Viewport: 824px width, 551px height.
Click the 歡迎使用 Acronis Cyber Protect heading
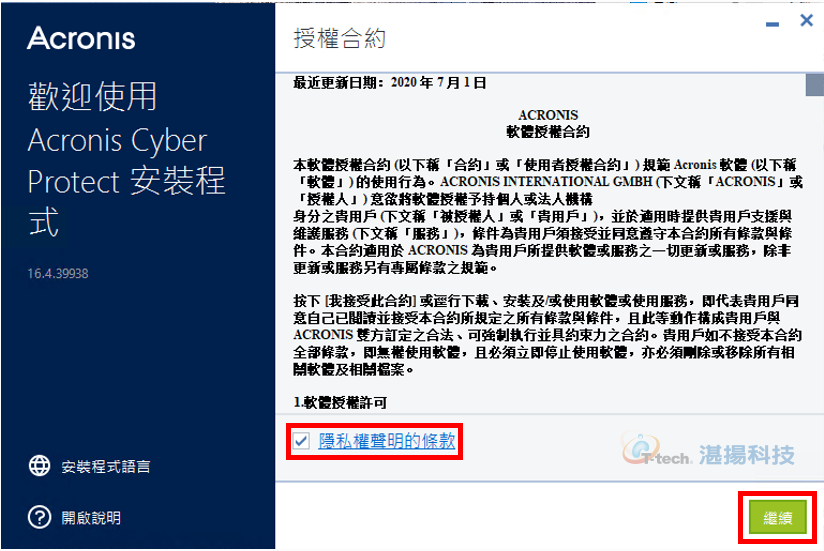[126, 159]
